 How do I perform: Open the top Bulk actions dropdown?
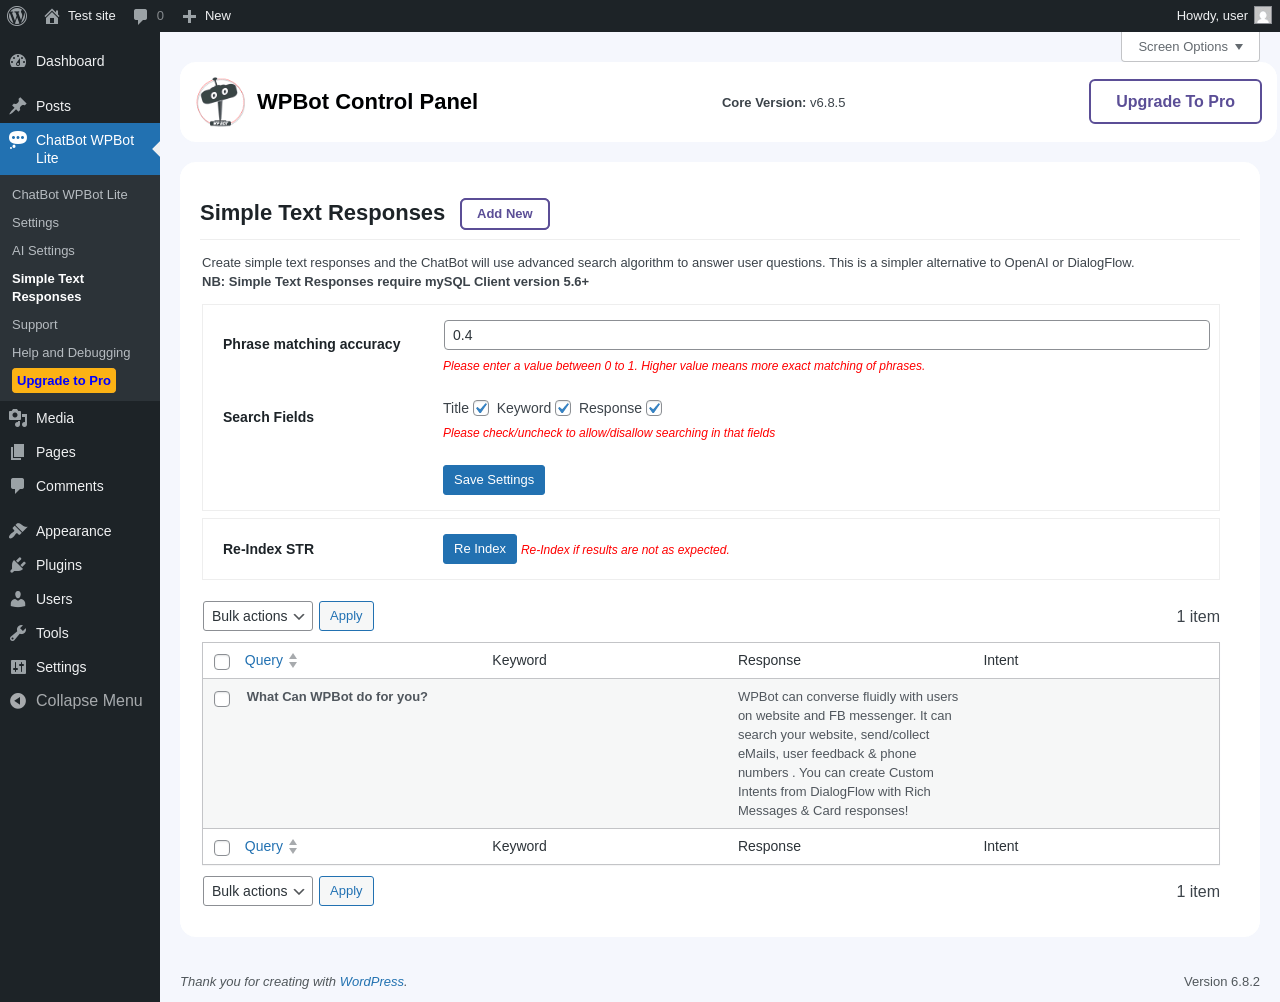[x=258, y=616]
